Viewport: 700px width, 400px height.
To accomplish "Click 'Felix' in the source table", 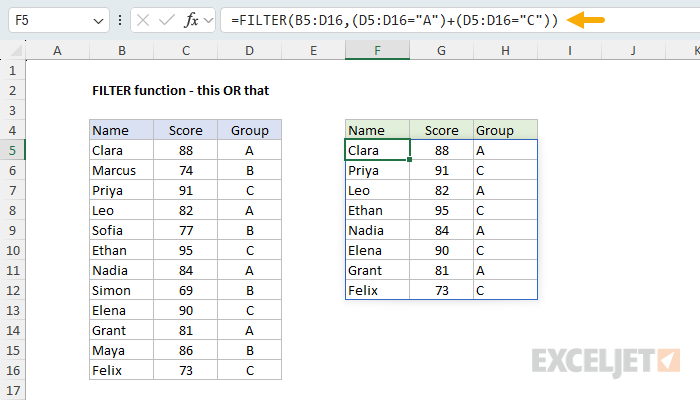I will coord(121,371).
